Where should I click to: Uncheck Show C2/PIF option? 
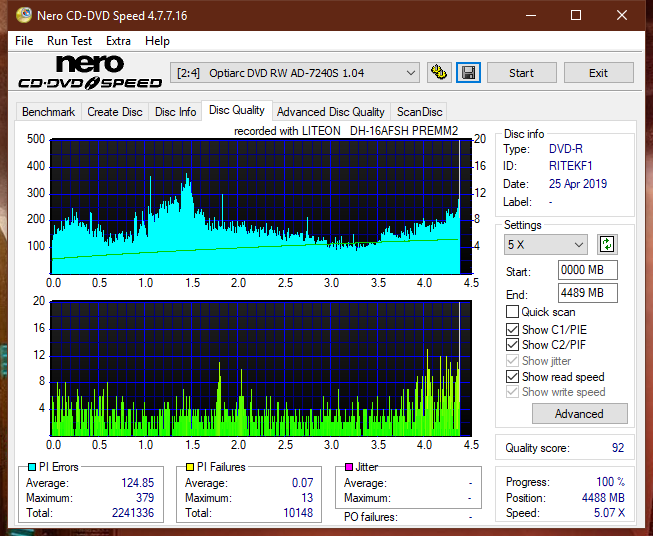coord(512,345)
